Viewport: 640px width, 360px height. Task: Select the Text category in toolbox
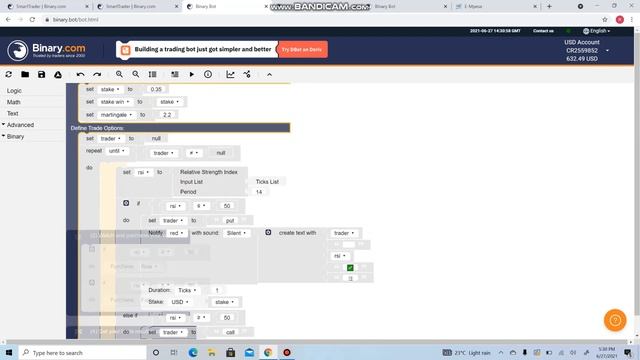(x=13, y=113)
